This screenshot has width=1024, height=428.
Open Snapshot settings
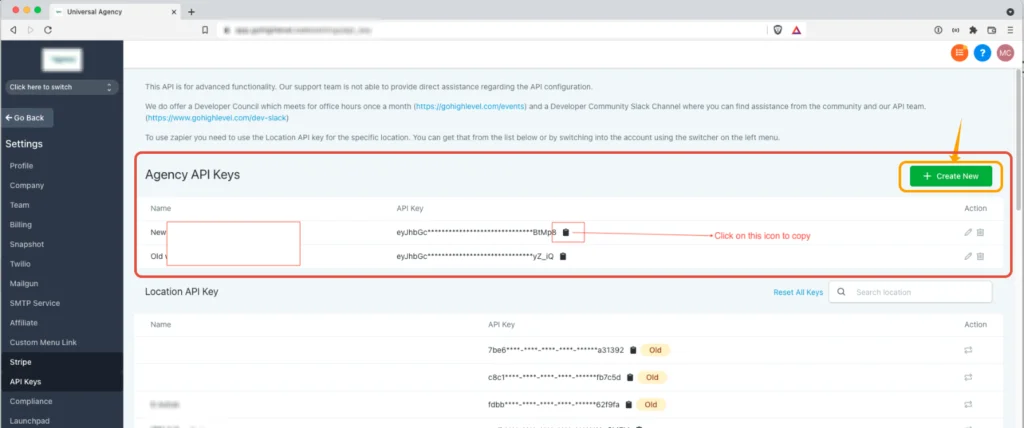(x=25, y=244)
